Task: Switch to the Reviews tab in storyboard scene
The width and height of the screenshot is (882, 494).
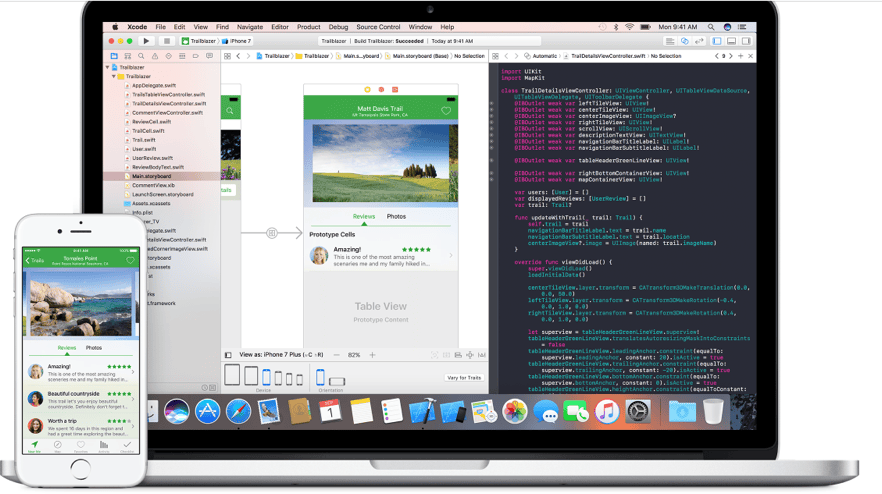Action: pyautogui.click(x=364, y=217)
